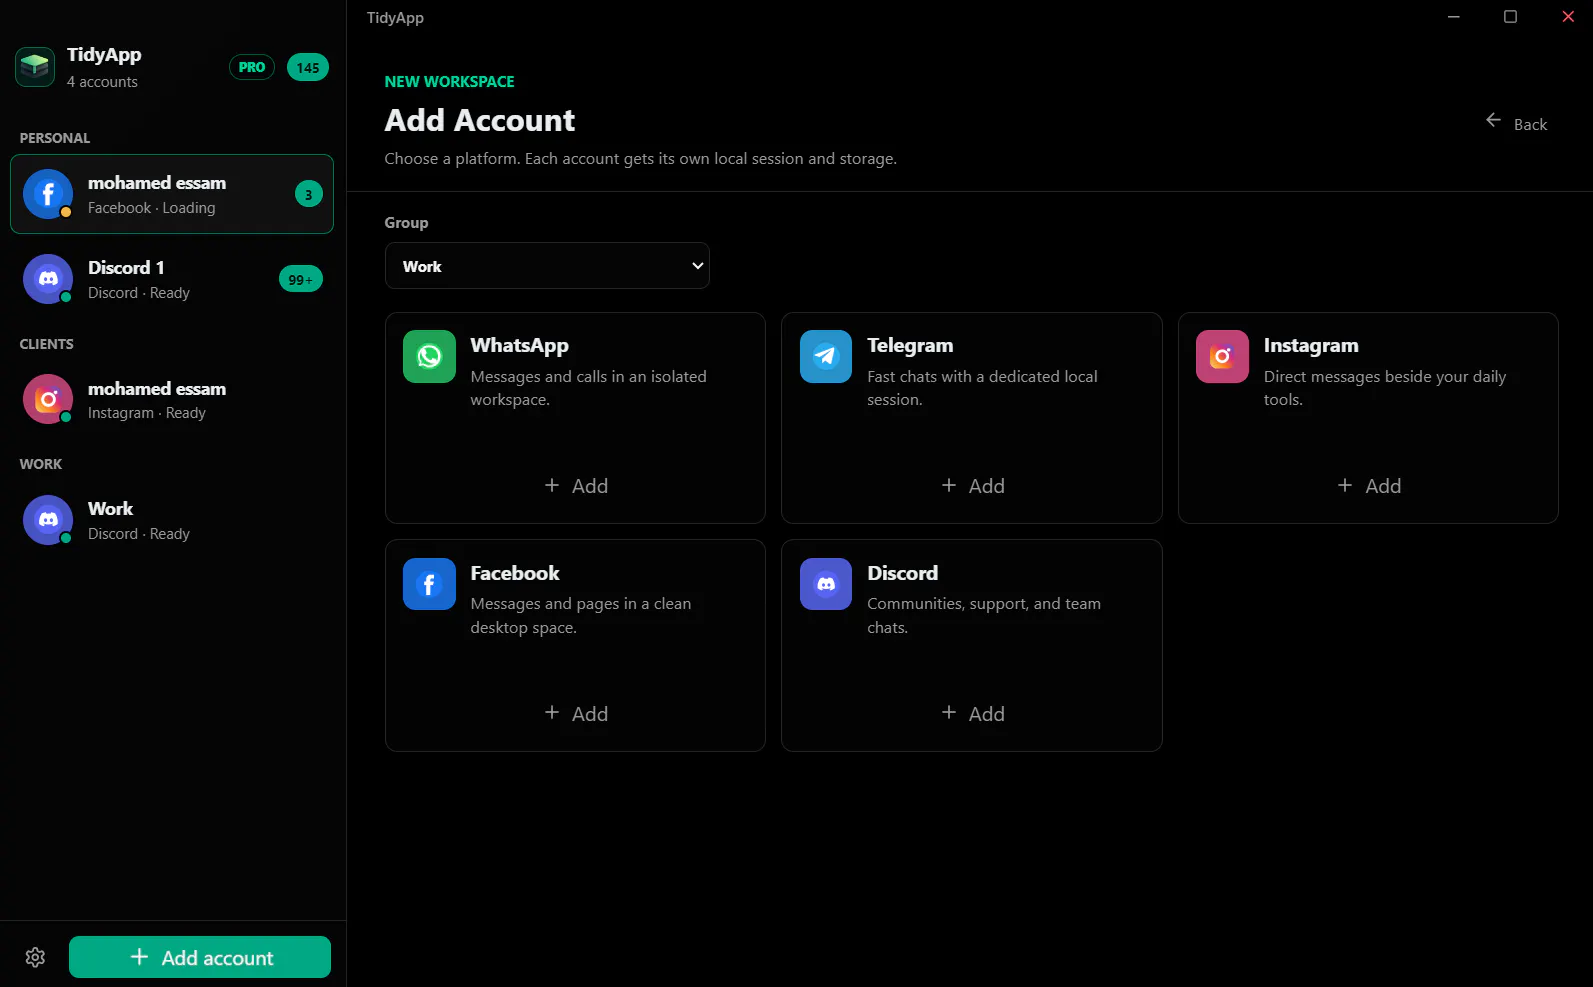Click the PERSONAL group header

pos(55,138)
